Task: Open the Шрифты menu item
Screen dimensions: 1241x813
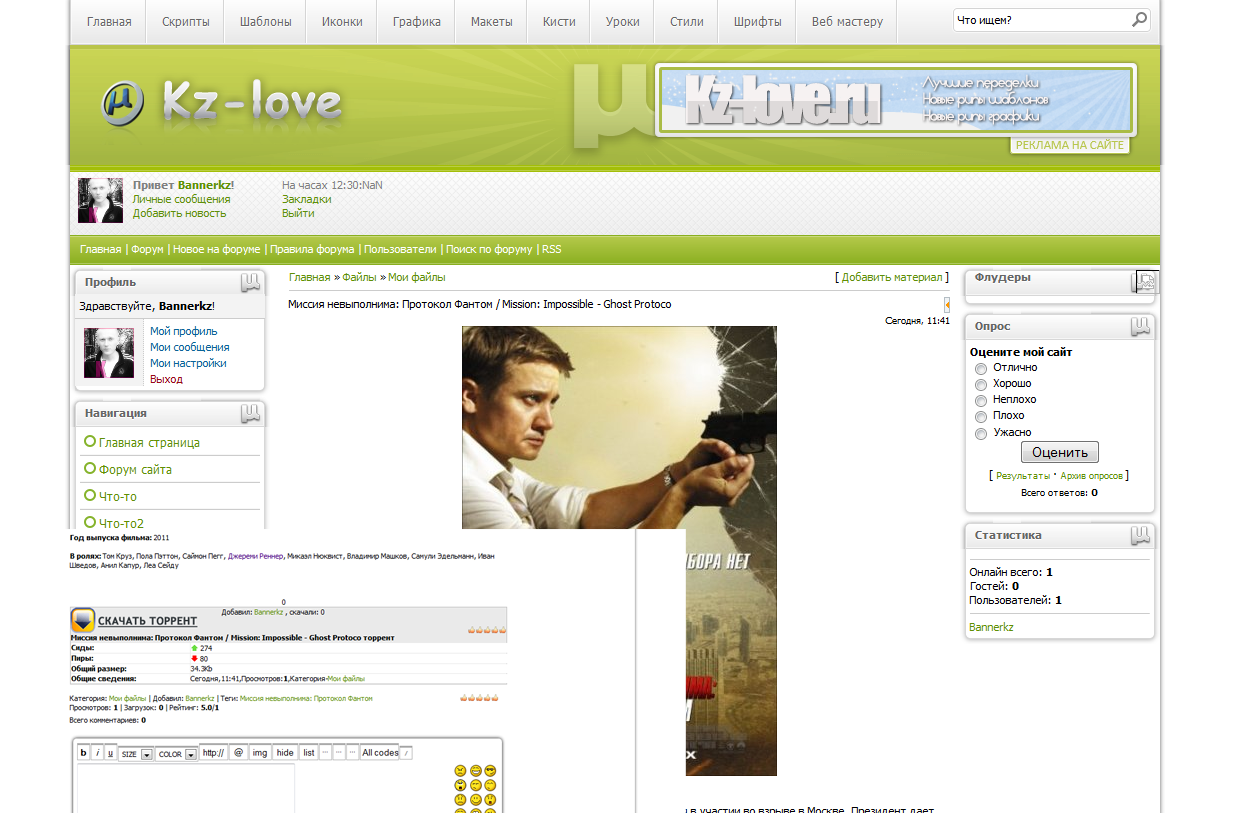Action: [x=758, y=21]
